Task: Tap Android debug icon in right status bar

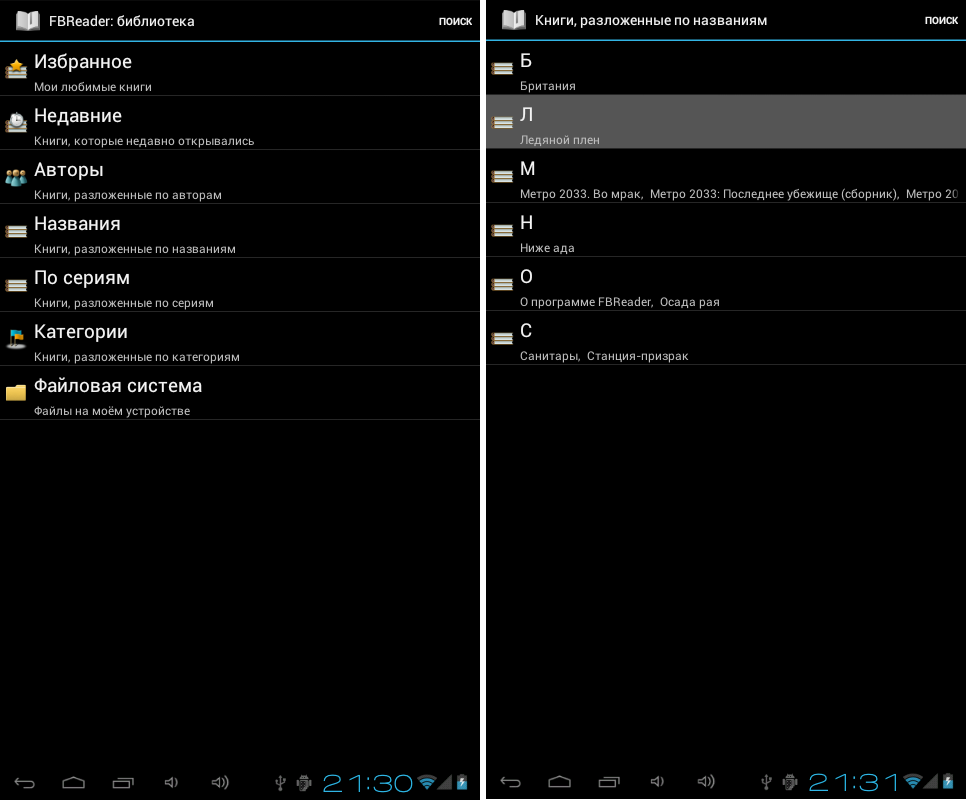Action: tap(790, 782)
